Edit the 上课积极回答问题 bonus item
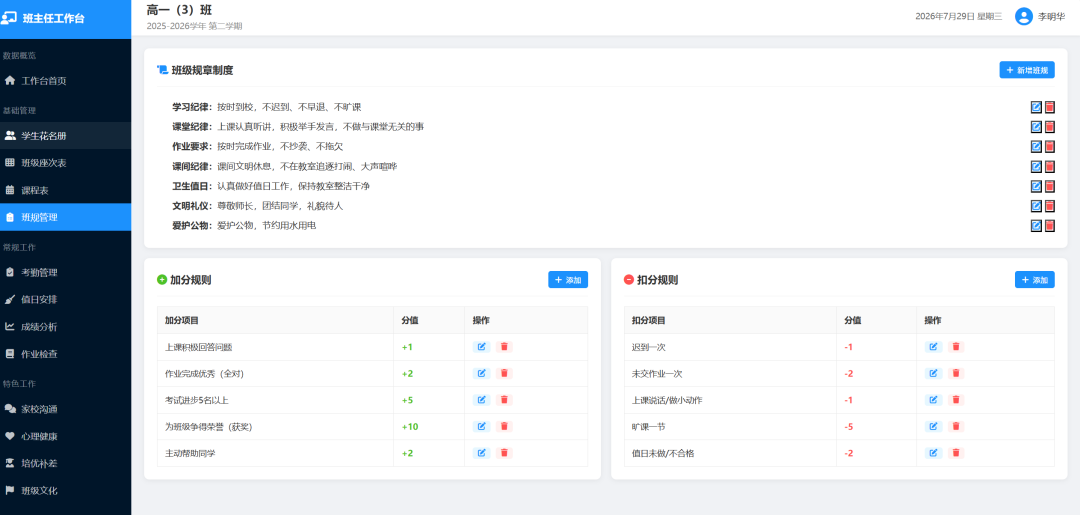 tap(481, 347)
